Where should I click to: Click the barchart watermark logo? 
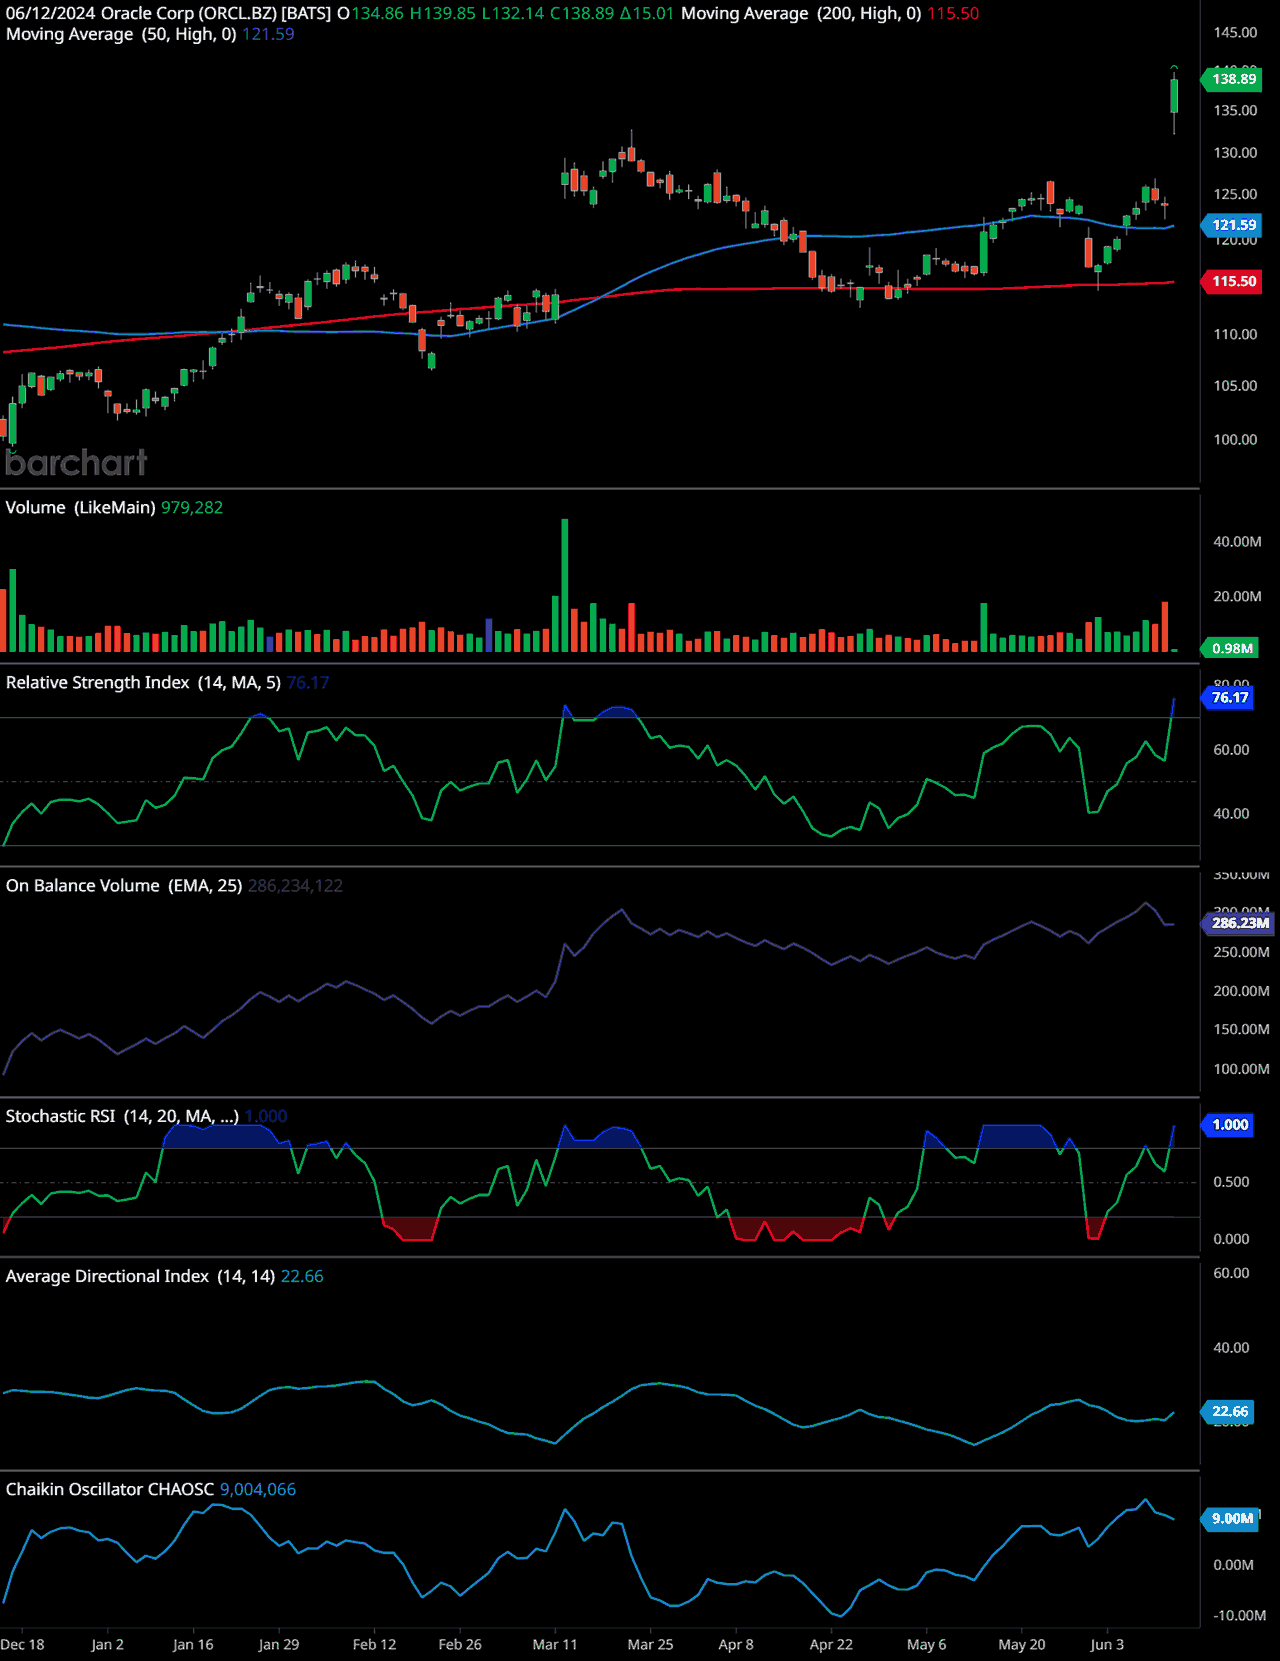pyautogui.click(x=76, y=462)
